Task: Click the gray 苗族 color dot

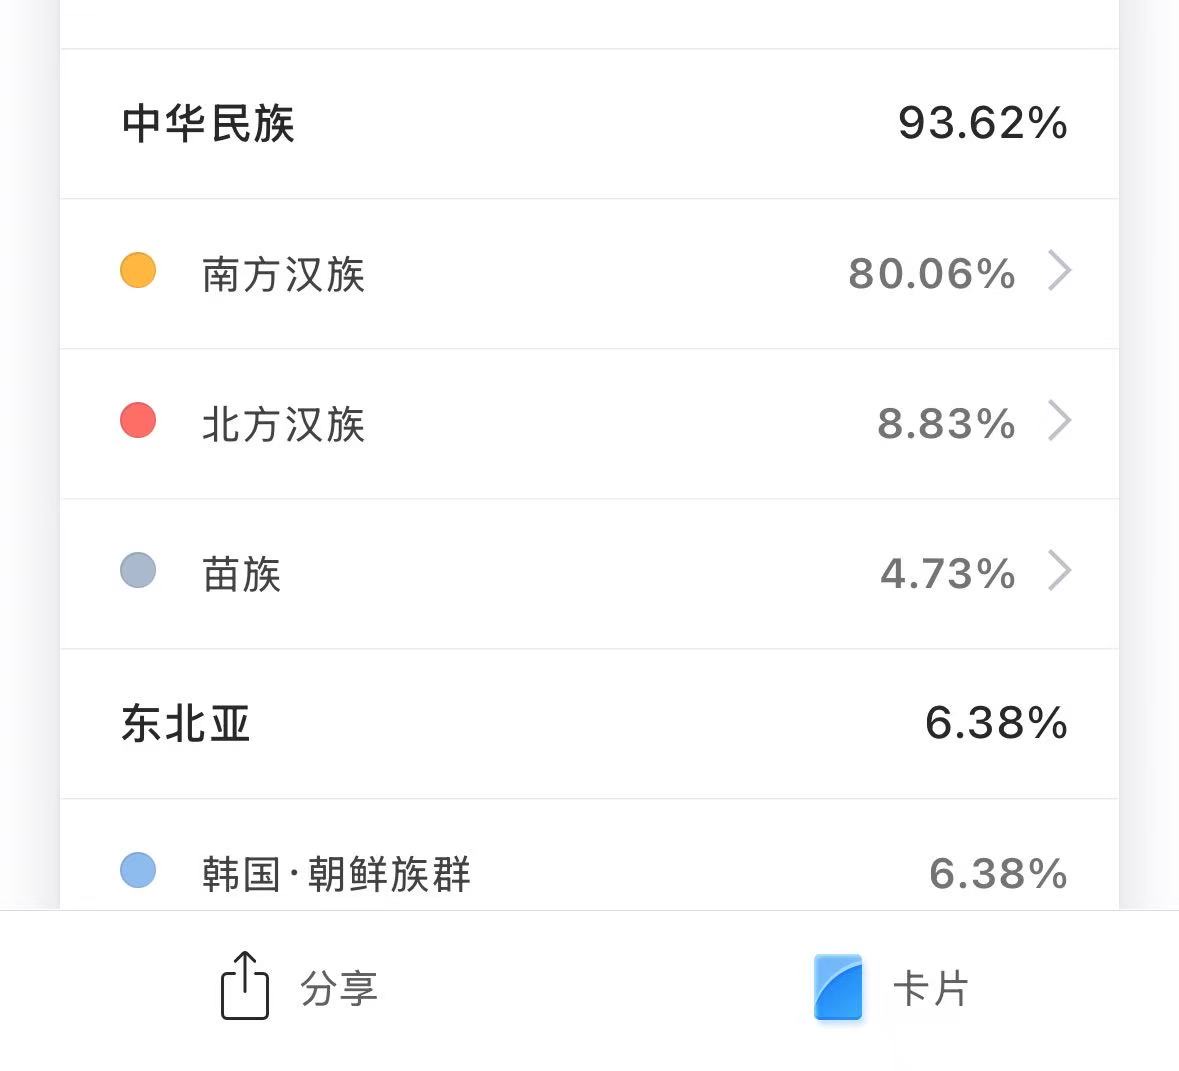Action: point(138,570)
